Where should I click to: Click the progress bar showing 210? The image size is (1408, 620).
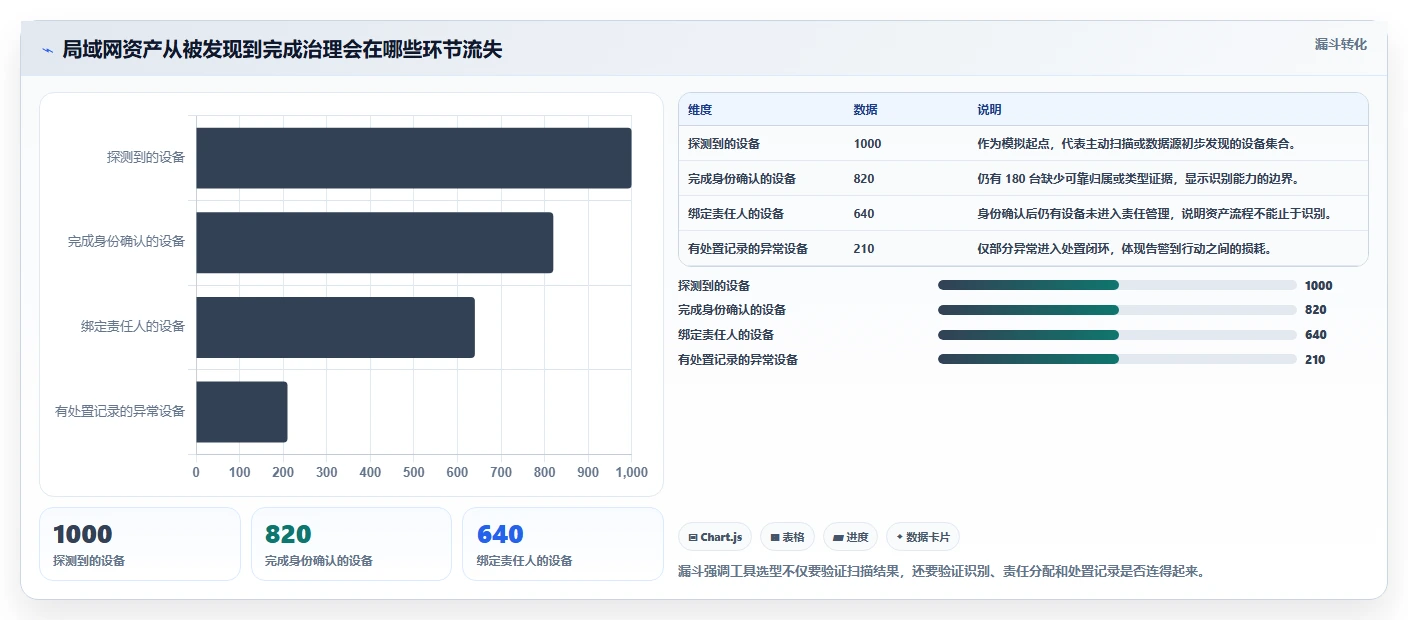point(1117,360)
